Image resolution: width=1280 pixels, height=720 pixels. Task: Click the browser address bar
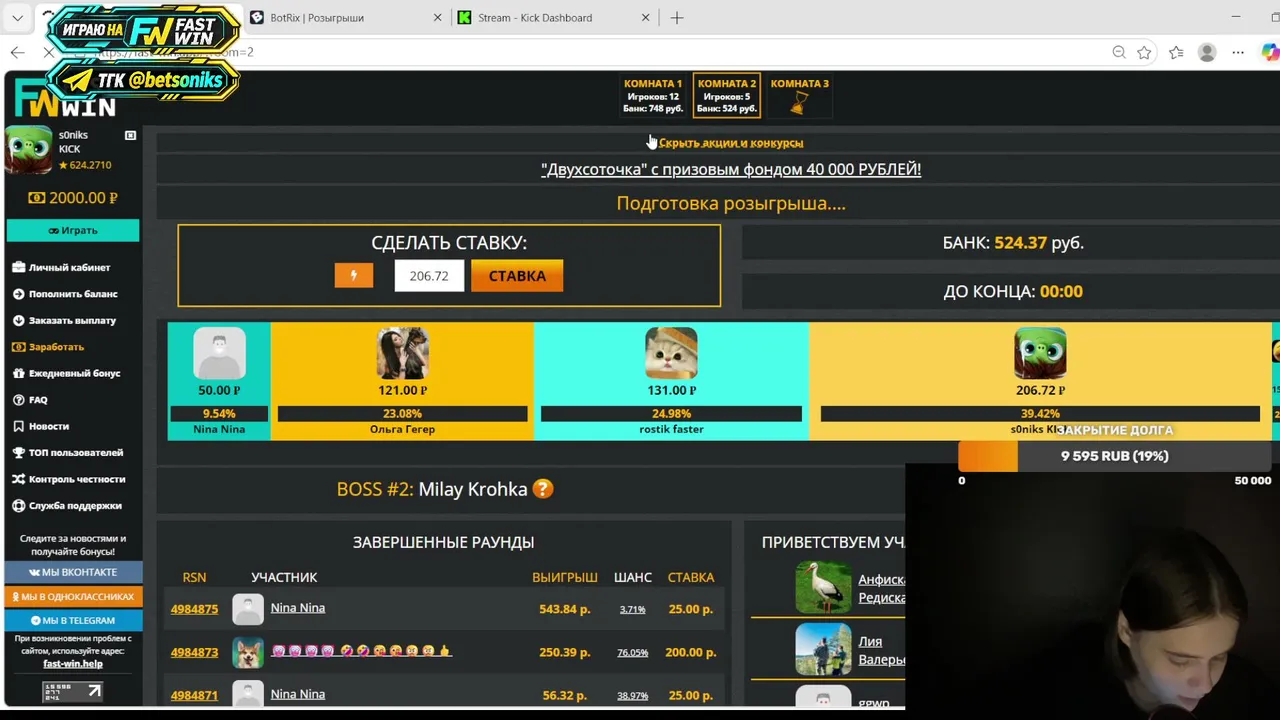click(600, 52)
